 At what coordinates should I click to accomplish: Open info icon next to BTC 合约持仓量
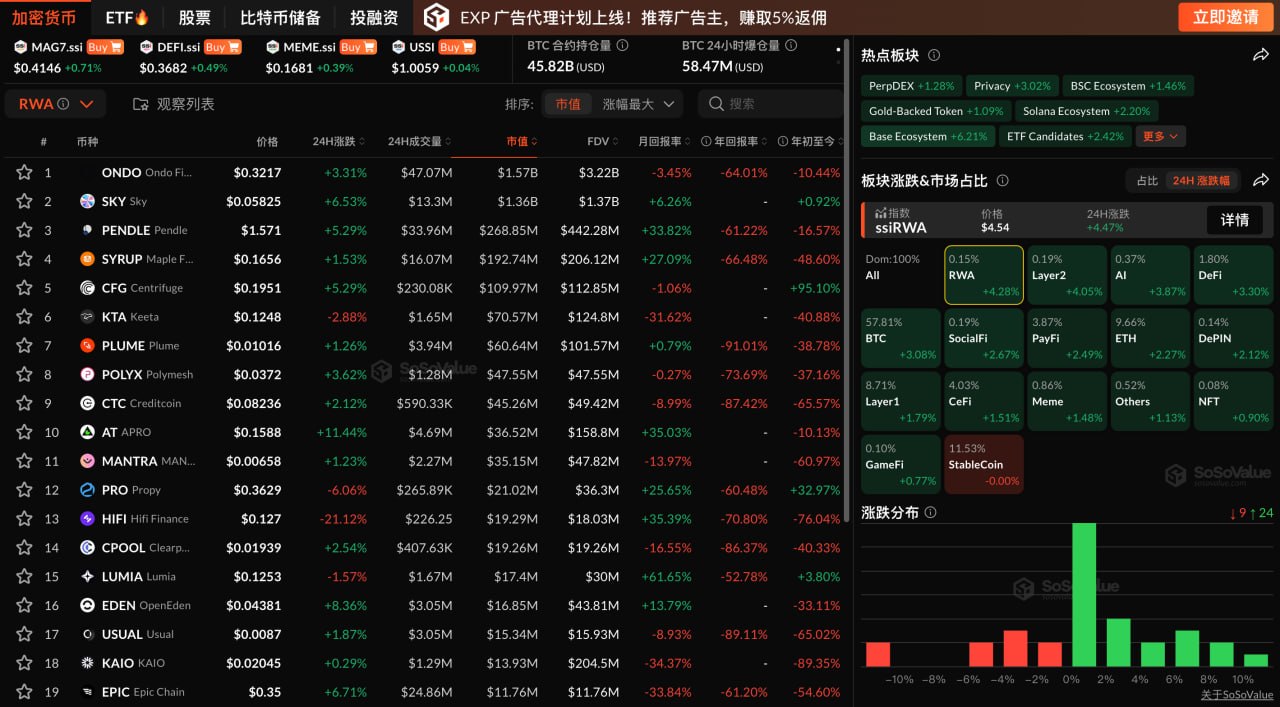(623, 45)
